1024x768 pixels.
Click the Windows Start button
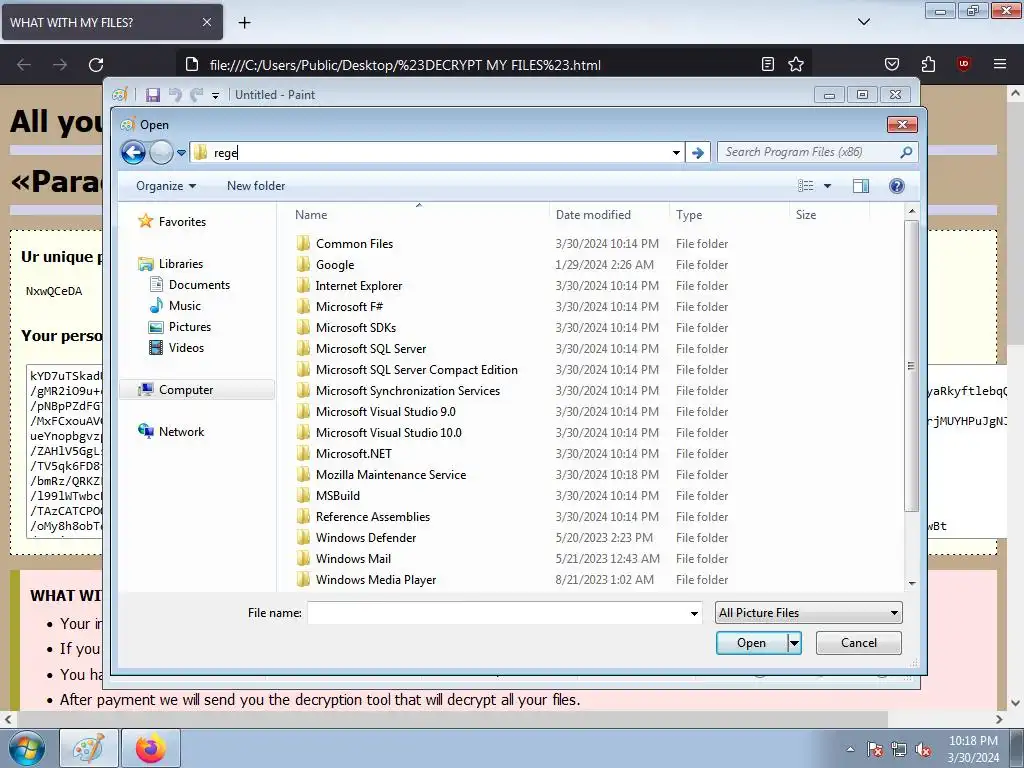[27, 748]
